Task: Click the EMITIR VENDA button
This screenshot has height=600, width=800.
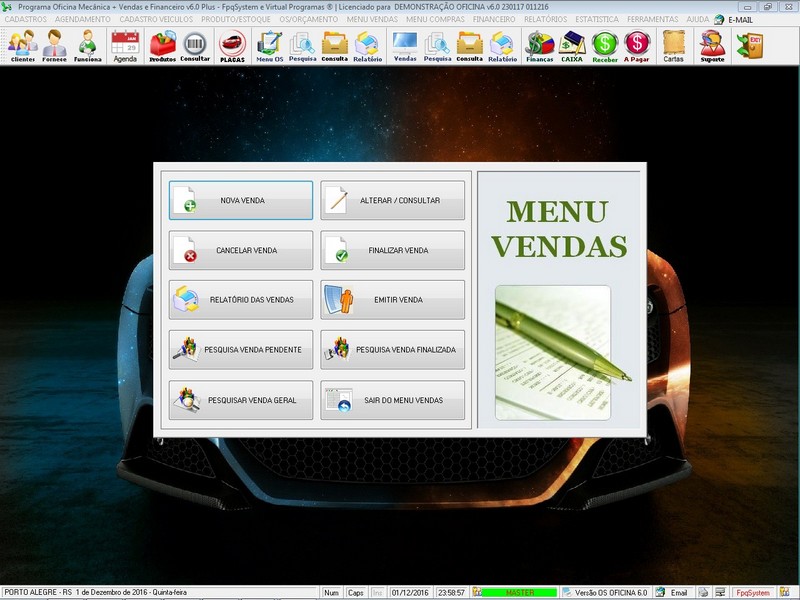Action: [x=392, y=300]
